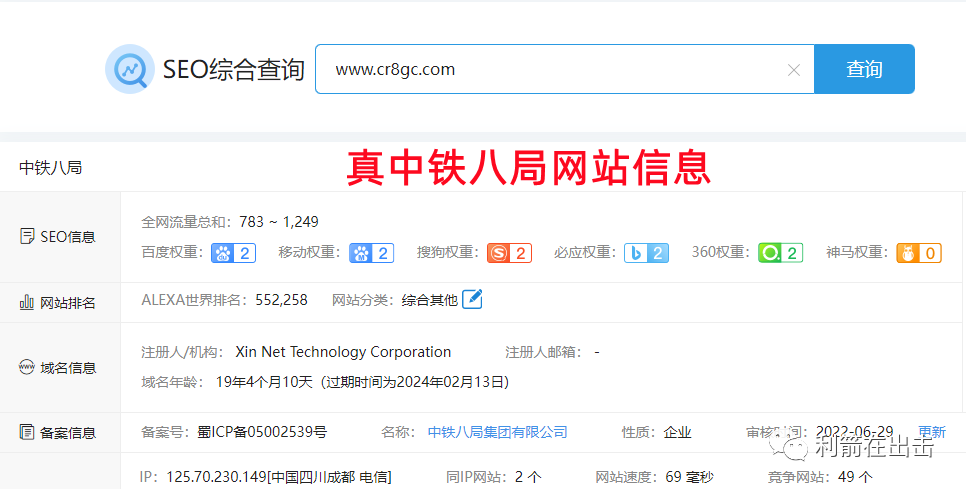Click the 网站速度 value 69 毫秒

pyautogui.click(x=689, y=477)
